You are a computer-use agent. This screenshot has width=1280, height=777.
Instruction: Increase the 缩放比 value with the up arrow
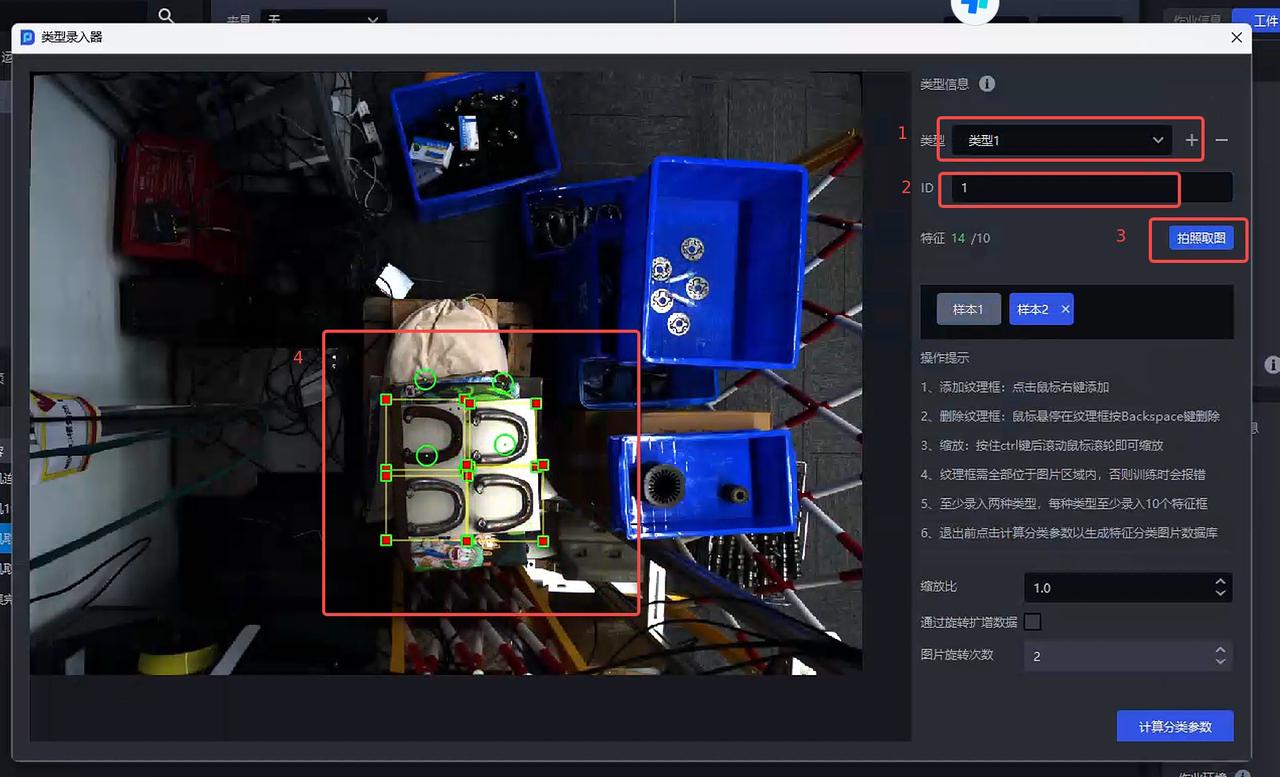click(x=1220, y=581)
